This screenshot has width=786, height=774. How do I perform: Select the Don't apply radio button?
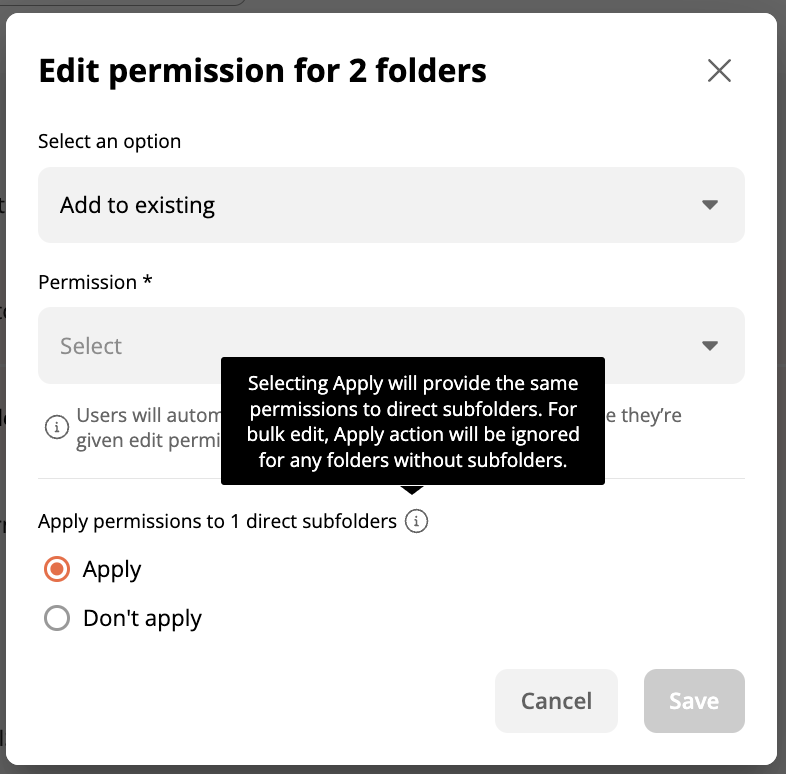coord(57,618)
